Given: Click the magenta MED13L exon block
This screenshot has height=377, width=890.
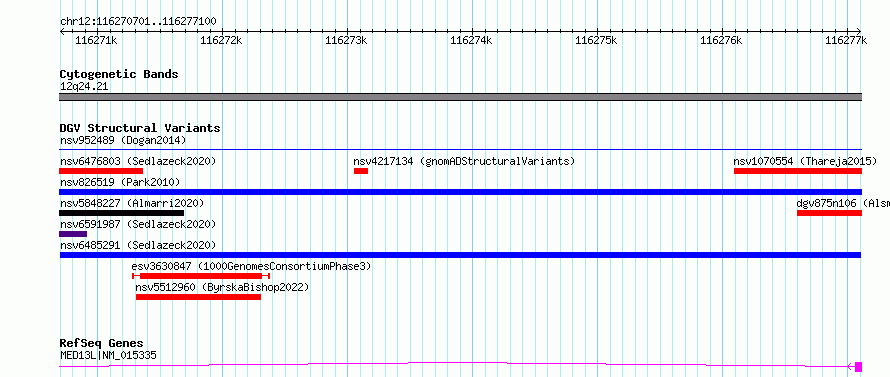Looking at the screenshot, I should click(858, 367).
